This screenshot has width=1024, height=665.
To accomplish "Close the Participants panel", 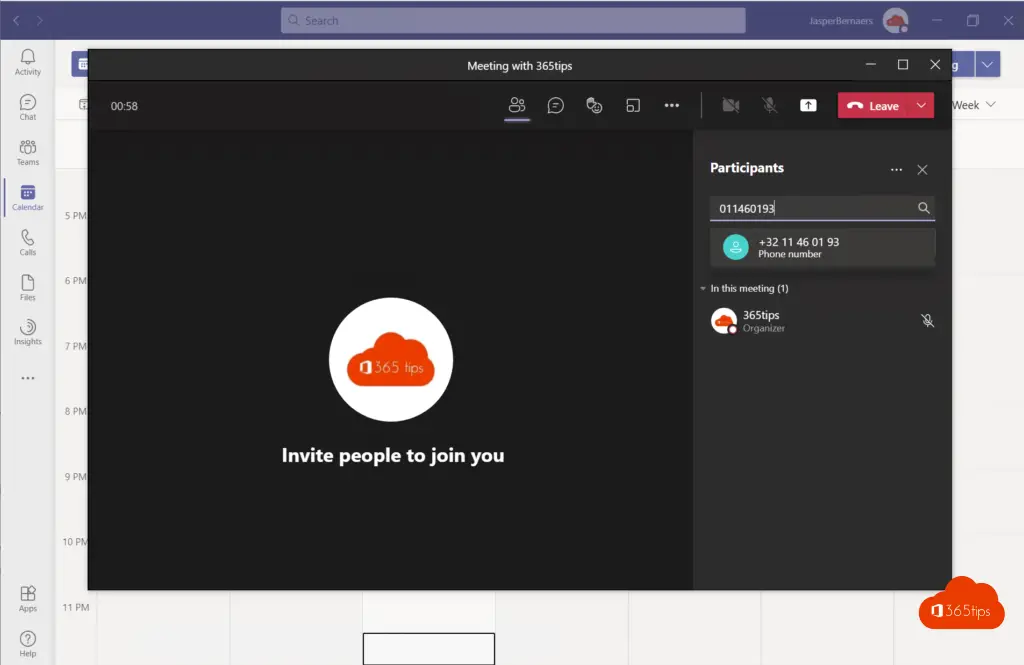I will click(922, 170).
